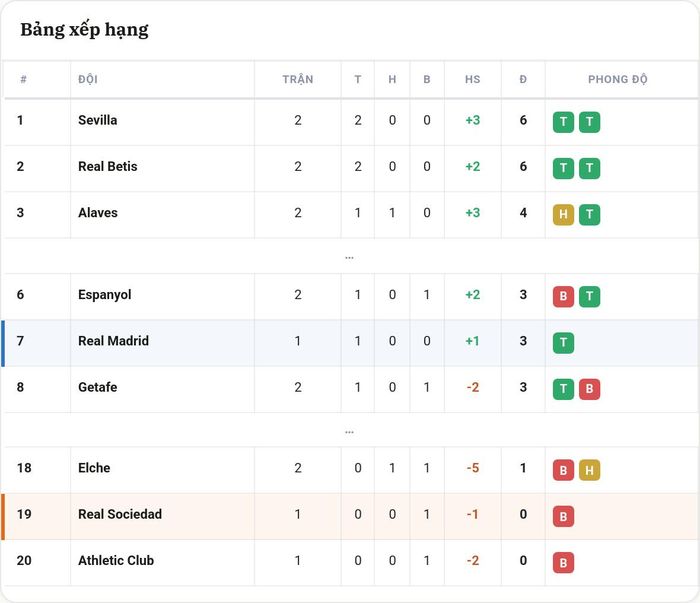Expand hidden rows between Getafe and Elche
The width and height of the screenshot is (700, 603).
350,432
